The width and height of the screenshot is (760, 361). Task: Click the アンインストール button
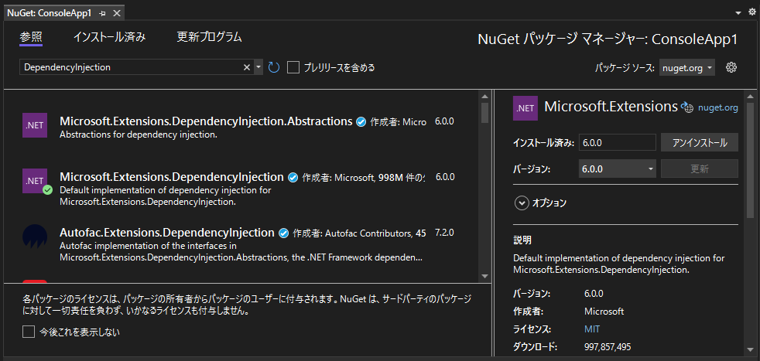[699, 143]
